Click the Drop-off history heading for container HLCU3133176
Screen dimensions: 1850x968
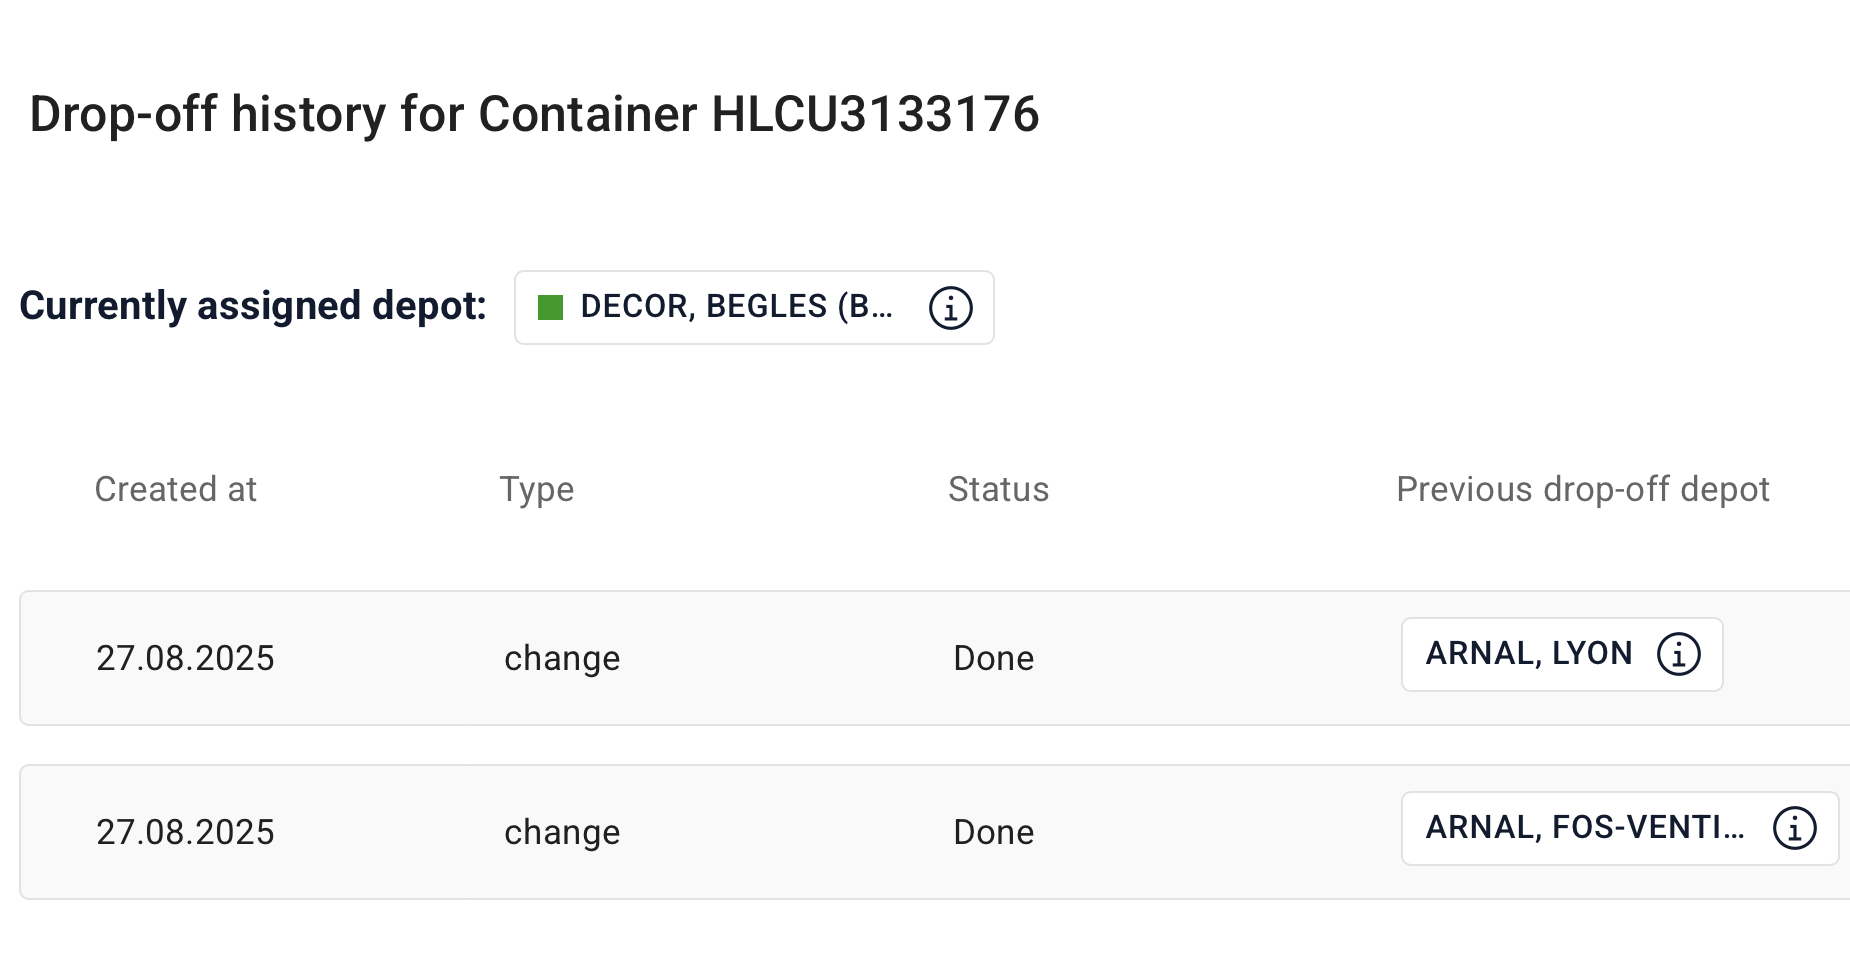pyautogui.click(x=535, y=114)
